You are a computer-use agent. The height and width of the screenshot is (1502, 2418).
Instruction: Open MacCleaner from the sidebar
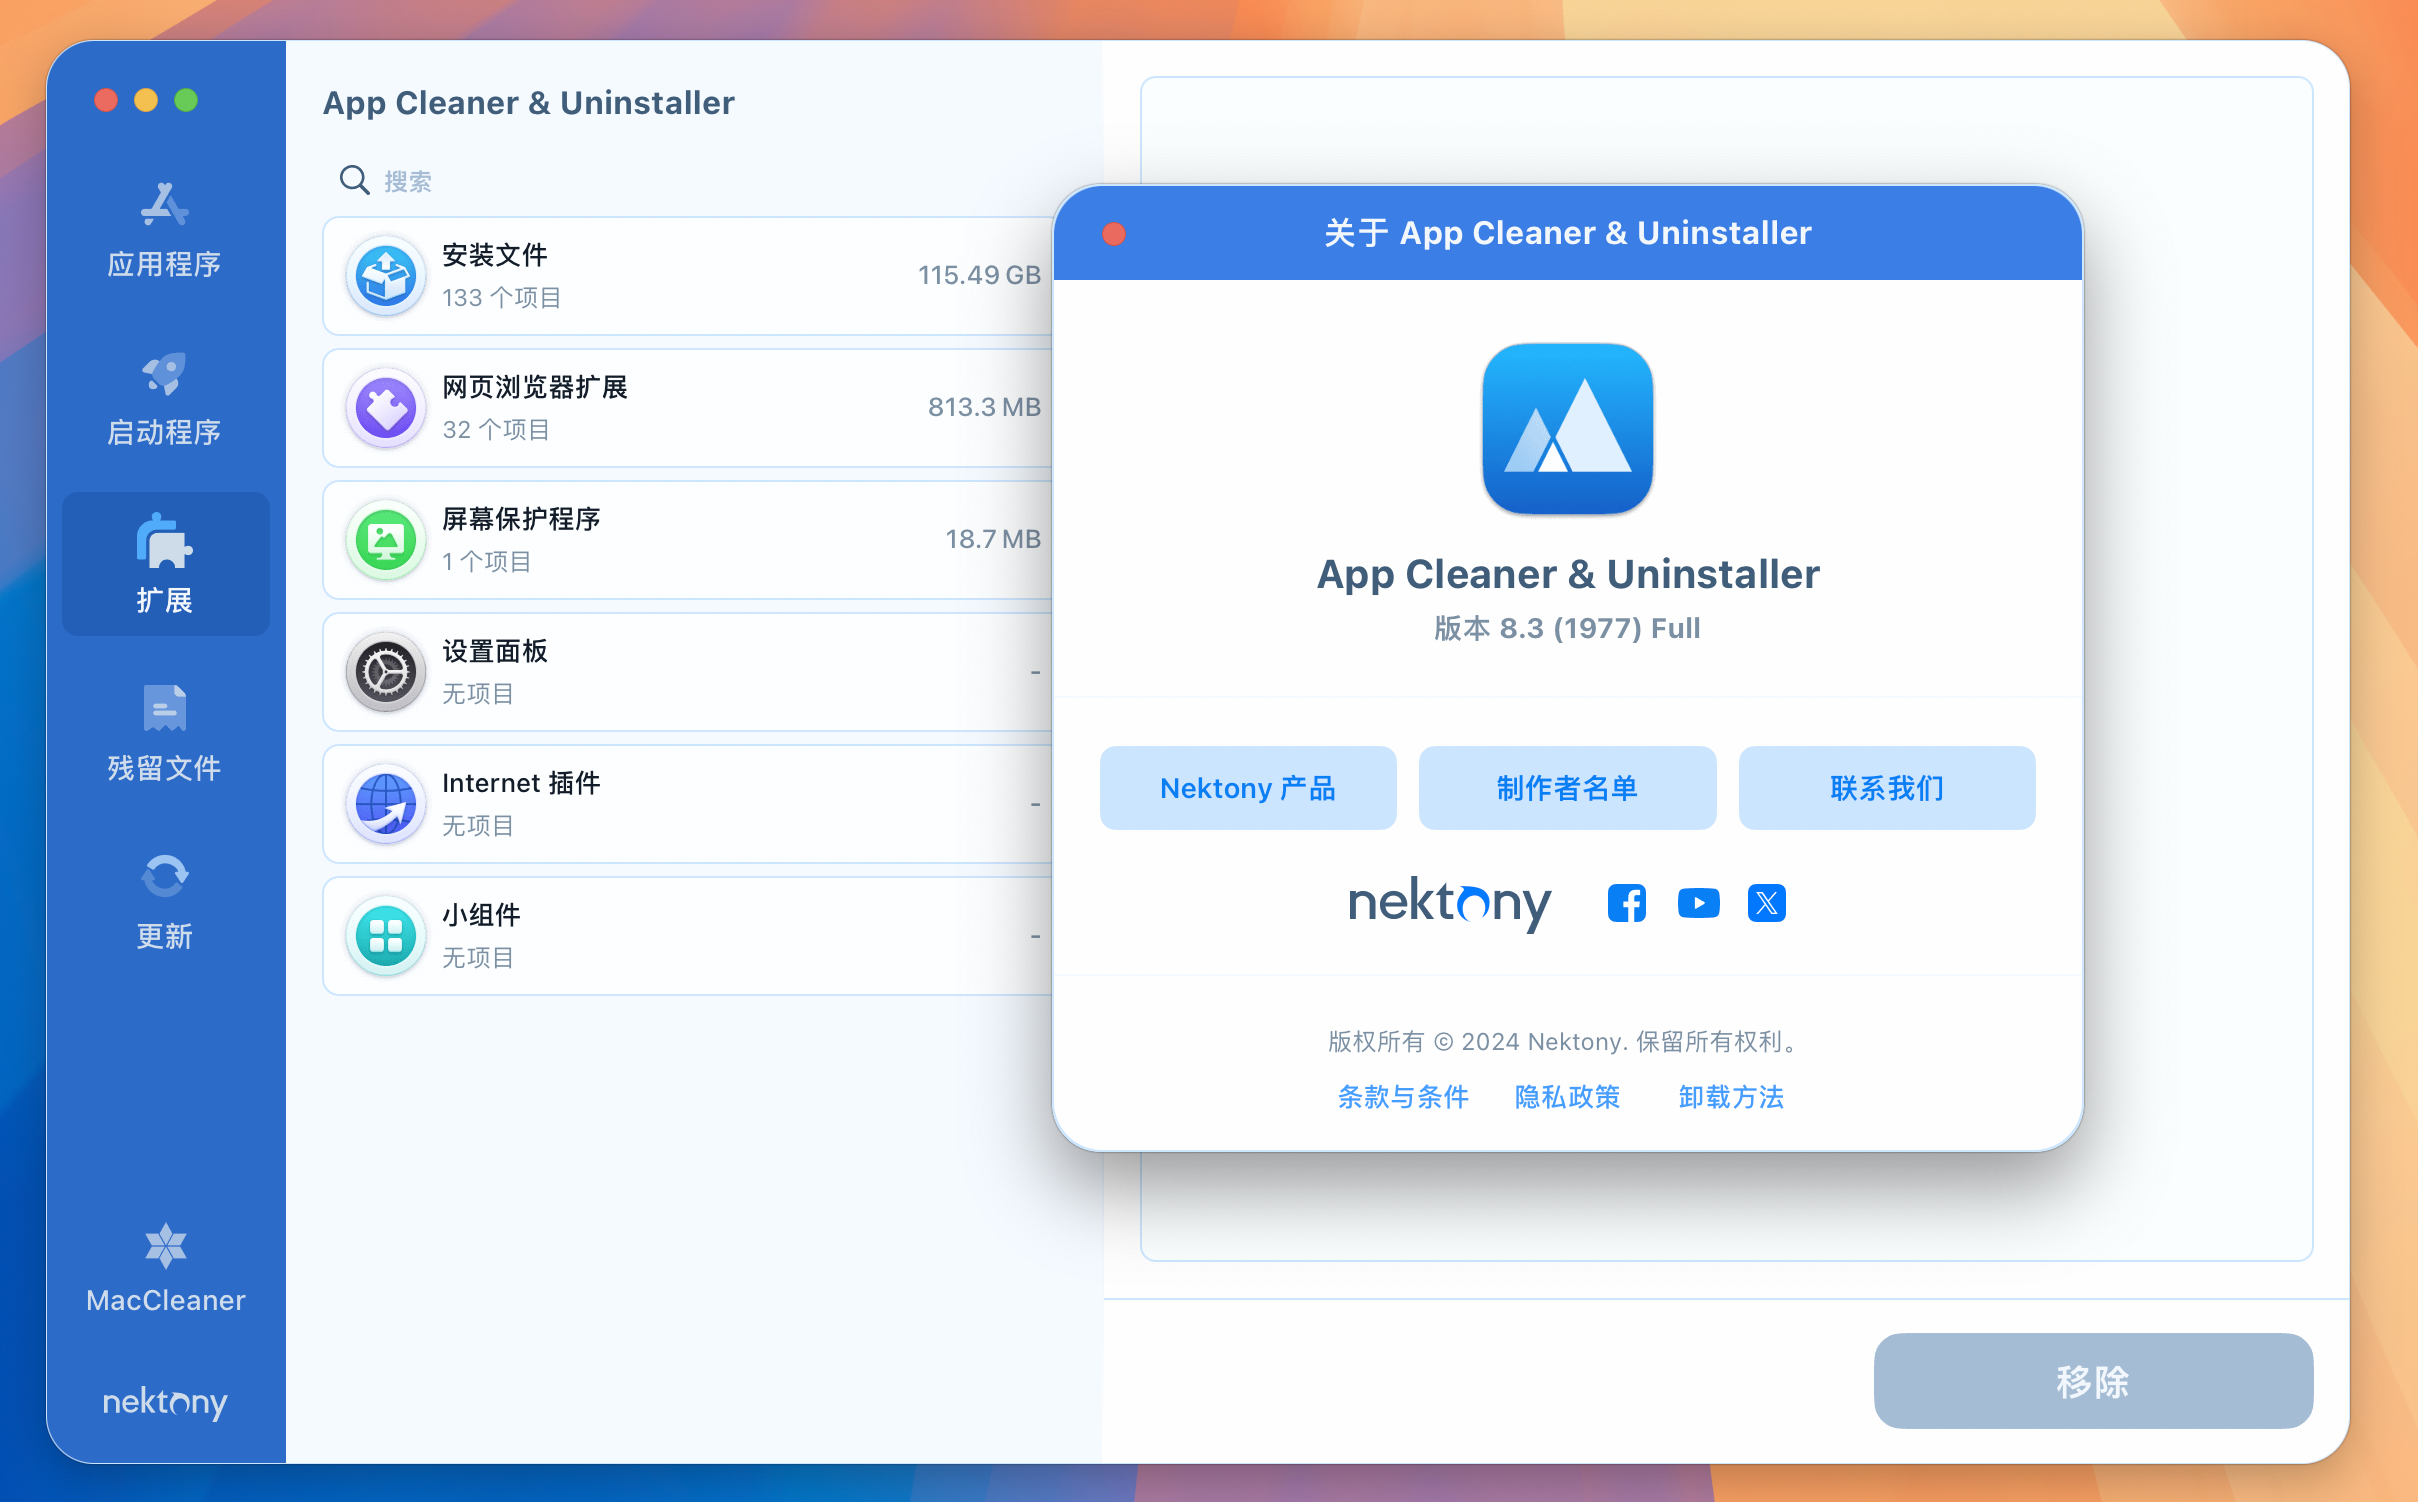click(x=165, y=1268)
